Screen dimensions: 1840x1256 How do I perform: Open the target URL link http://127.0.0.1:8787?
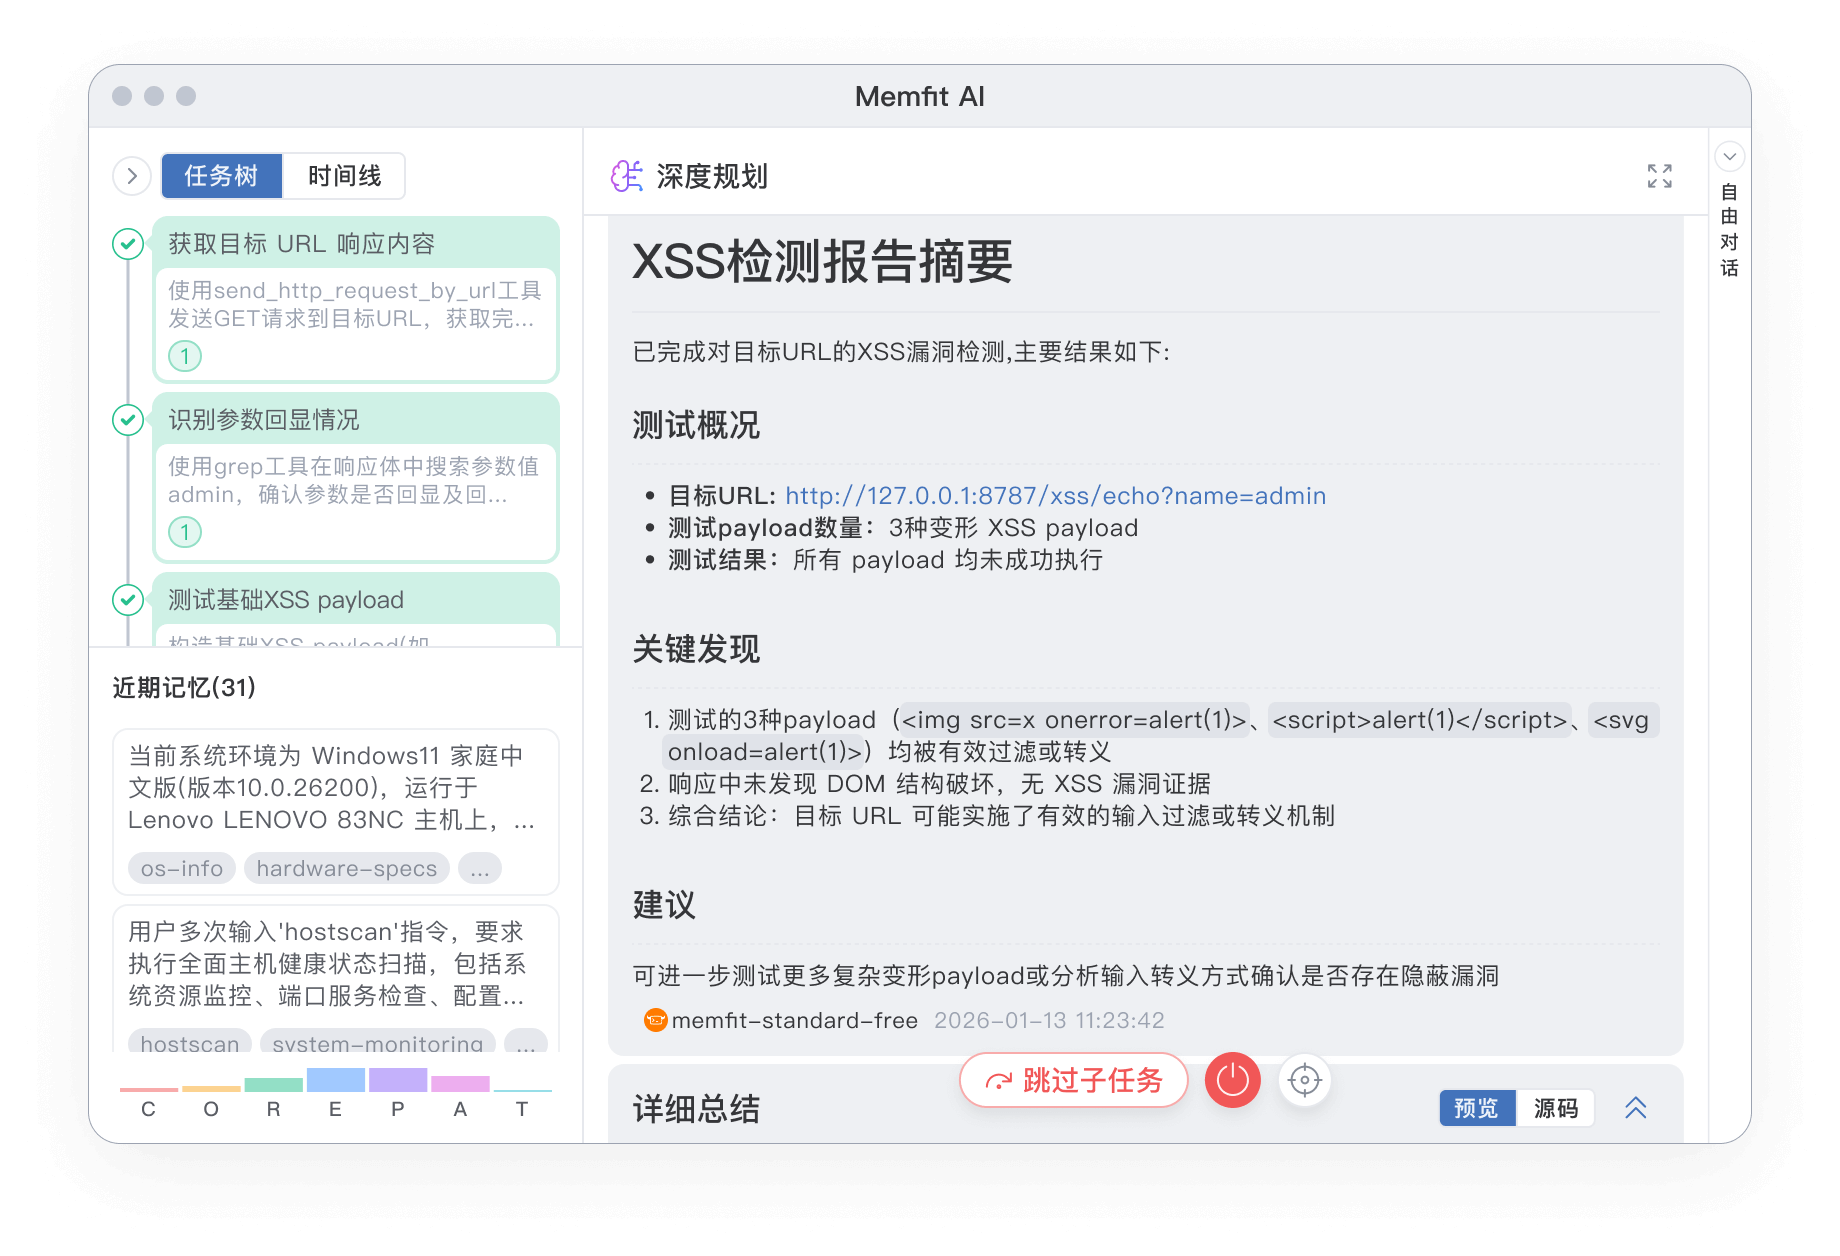(x=1055, y=495)
